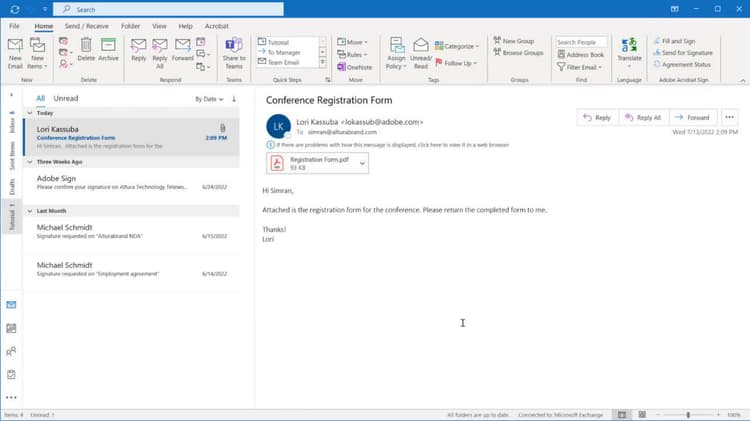Viewport: 750px width, 421px height.
Task: Archive the selected email
Action: [x=108, y=49]
